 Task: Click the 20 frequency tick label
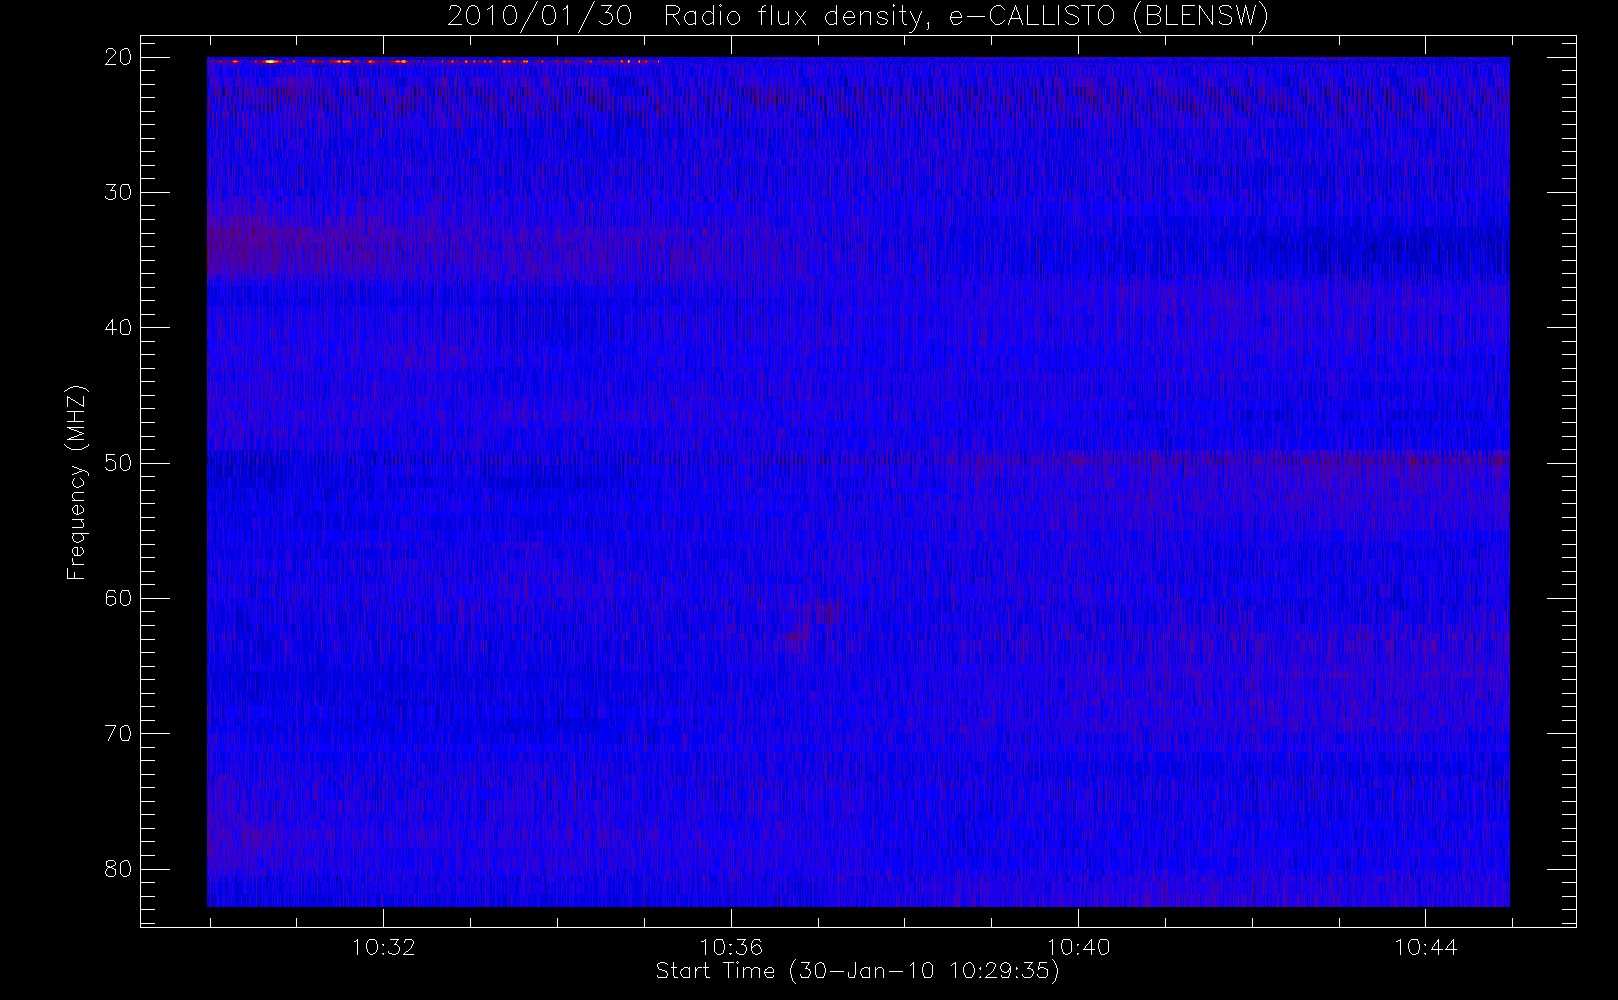[118, 57]
